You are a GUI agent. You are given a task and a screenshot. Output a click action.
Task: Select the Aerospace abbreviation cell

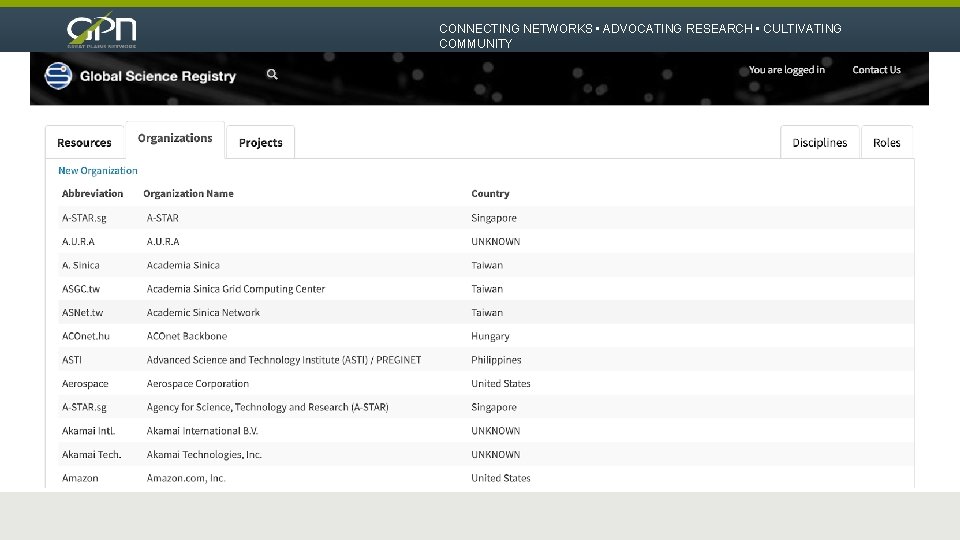[85, 384]
